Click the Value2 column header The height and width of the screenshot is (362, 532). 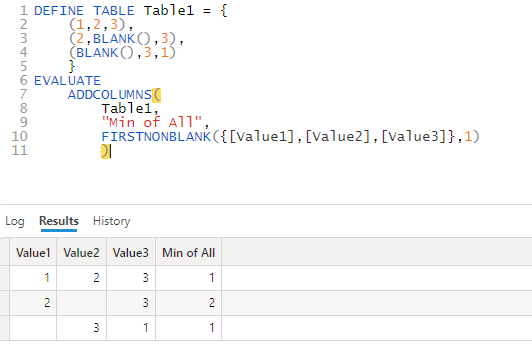tap(81, 253)
